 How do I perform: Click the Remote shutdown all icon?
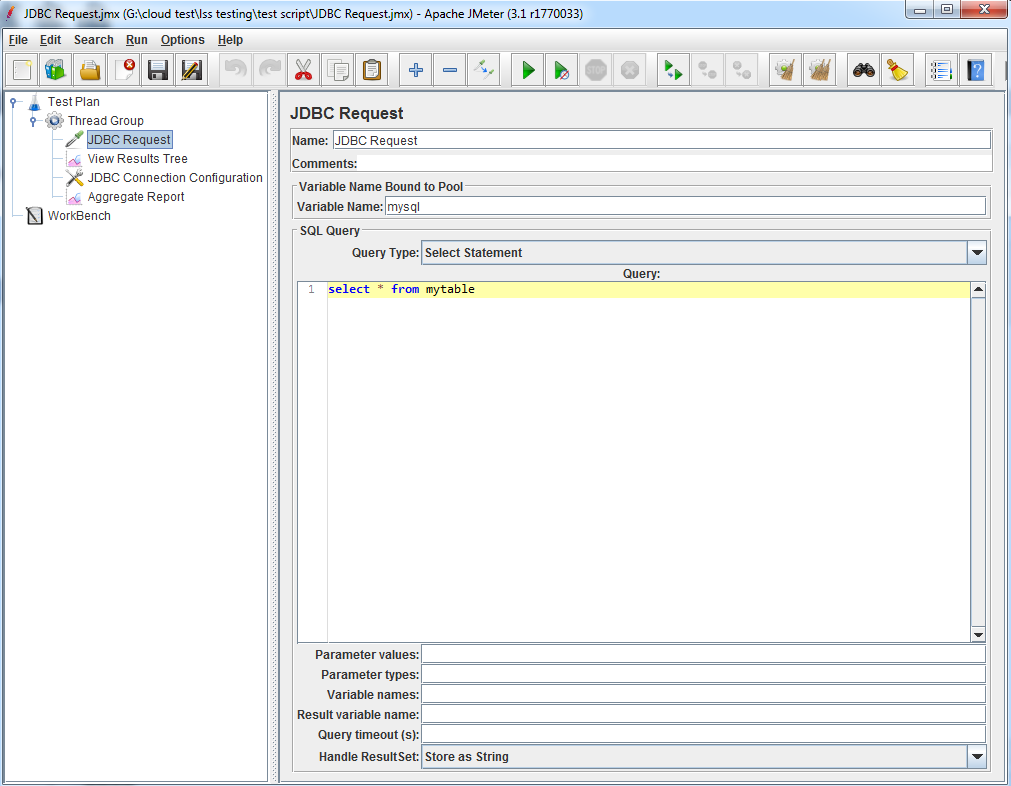coord(741,70)
